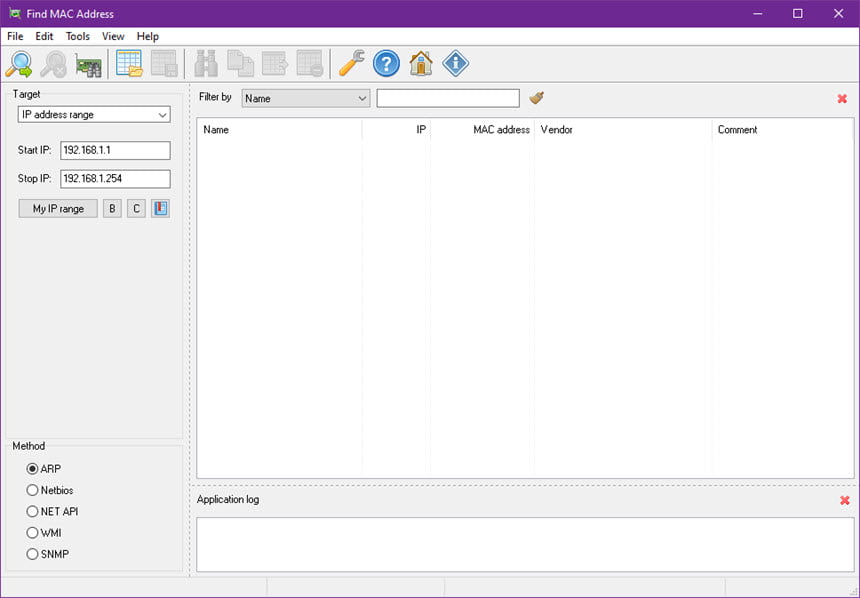
Task: Open the View menu
Action: 113,36
